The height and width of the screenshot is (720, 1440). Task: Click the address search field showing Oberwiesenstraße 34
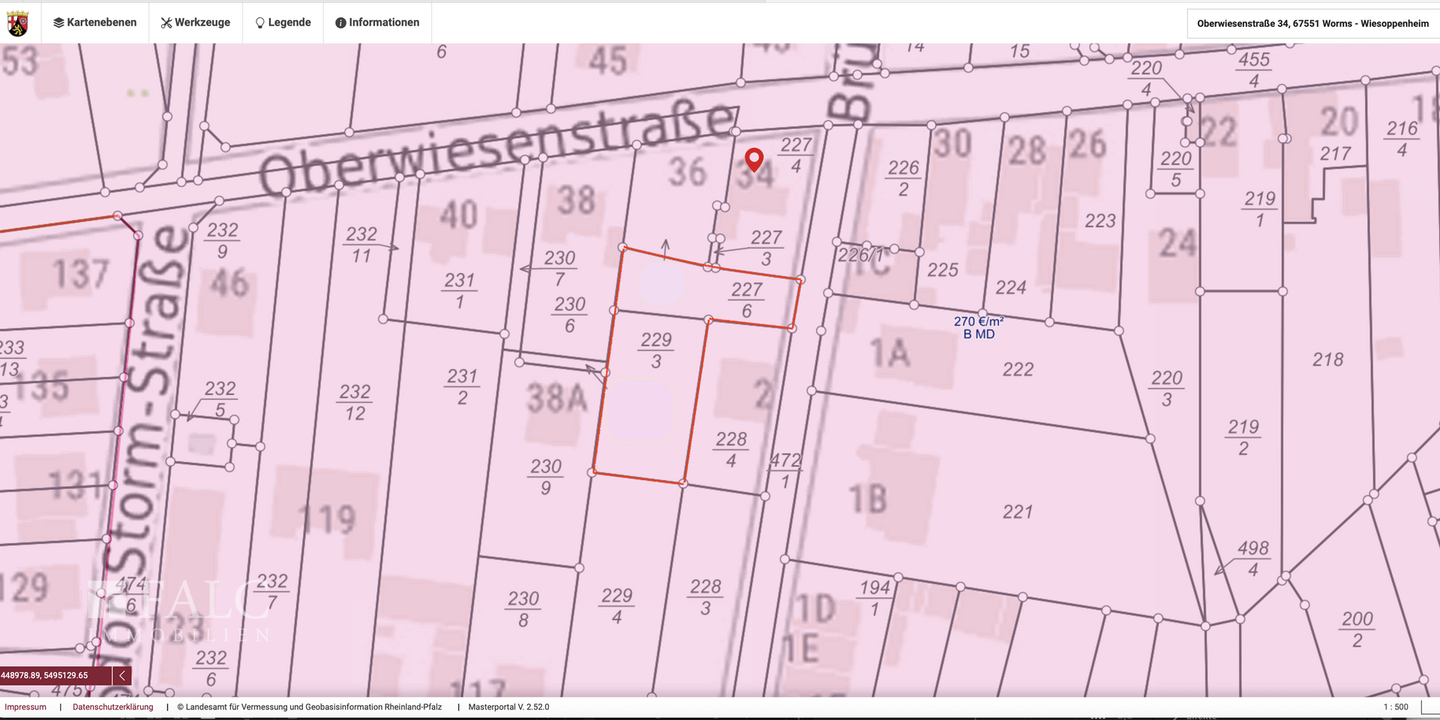pyautogui.click(x=1312, y=23)
